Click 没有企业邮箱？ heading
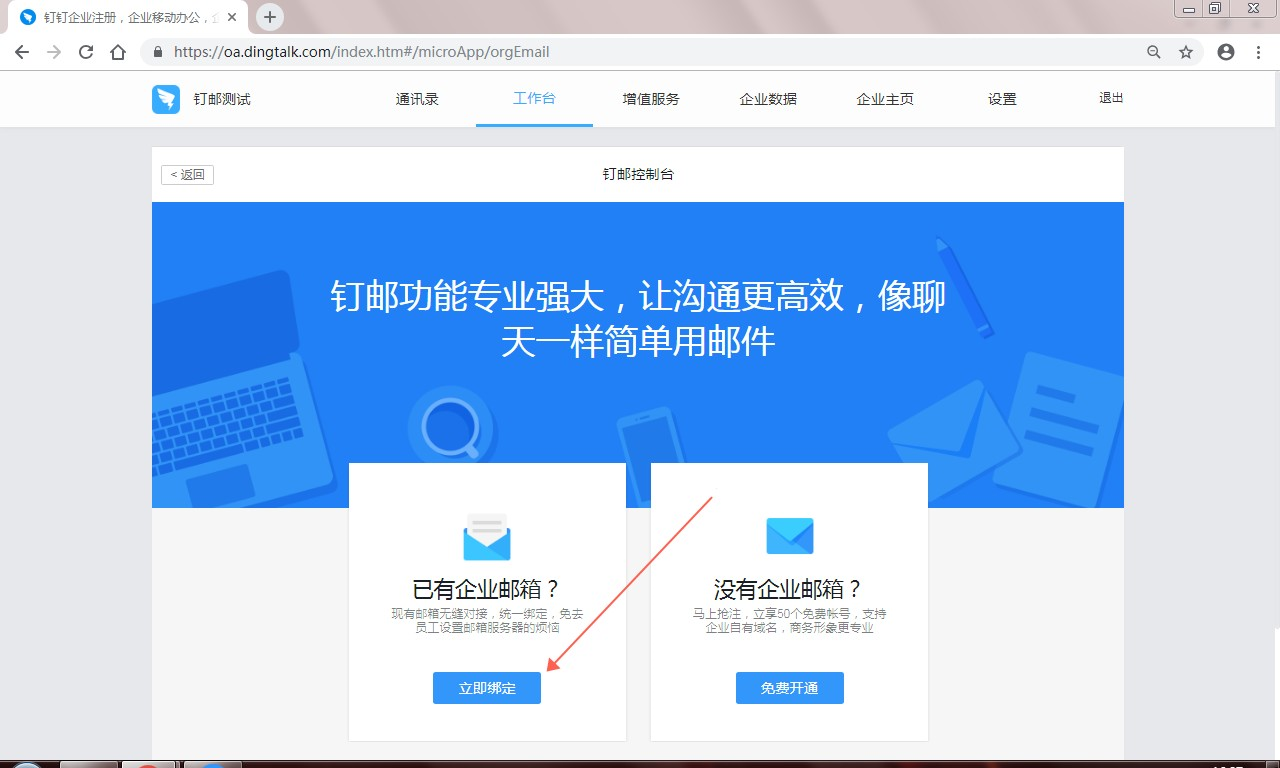This screenshot has width=1280, height=768. pyautogui.click(x=789, y=589)
